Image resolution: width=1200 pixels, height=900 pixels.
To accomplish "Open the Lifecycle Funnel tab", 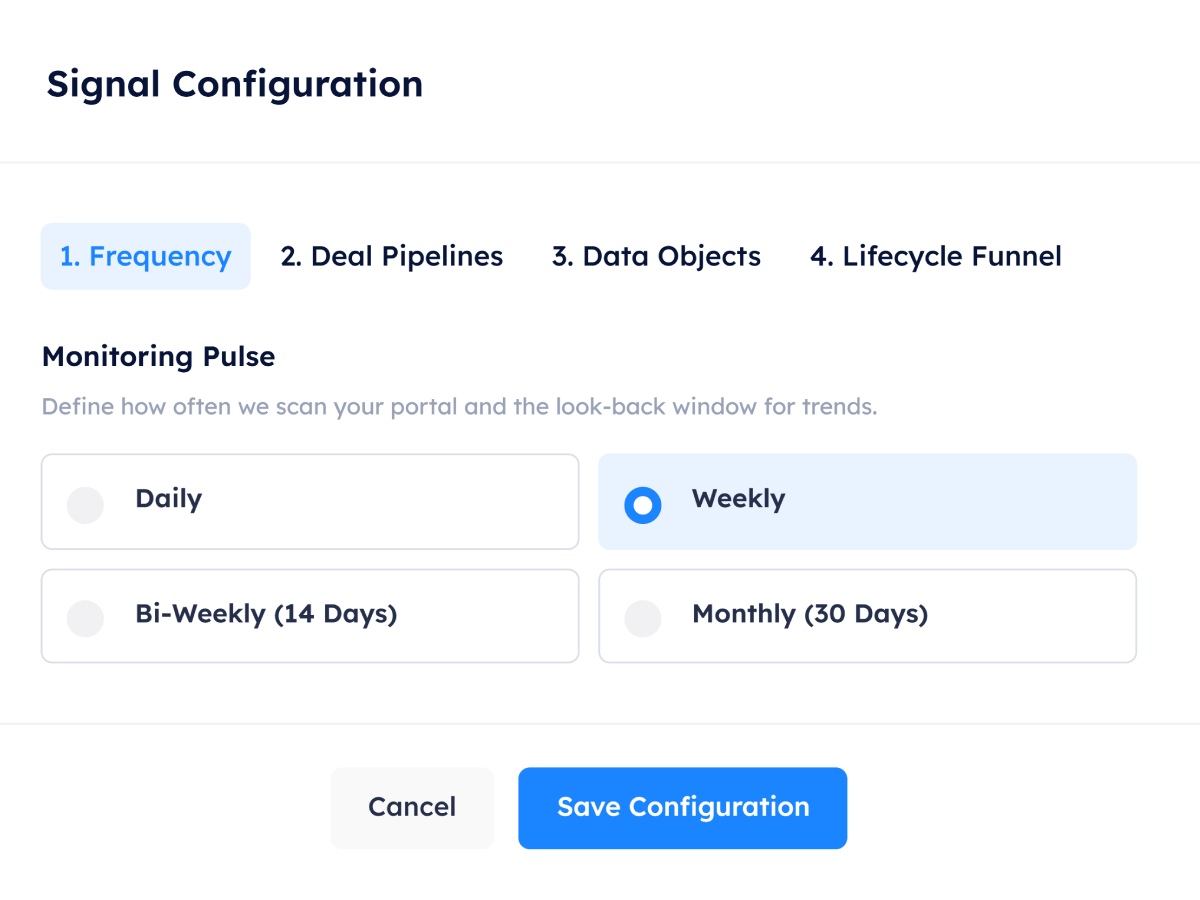I will click(935, 257).
